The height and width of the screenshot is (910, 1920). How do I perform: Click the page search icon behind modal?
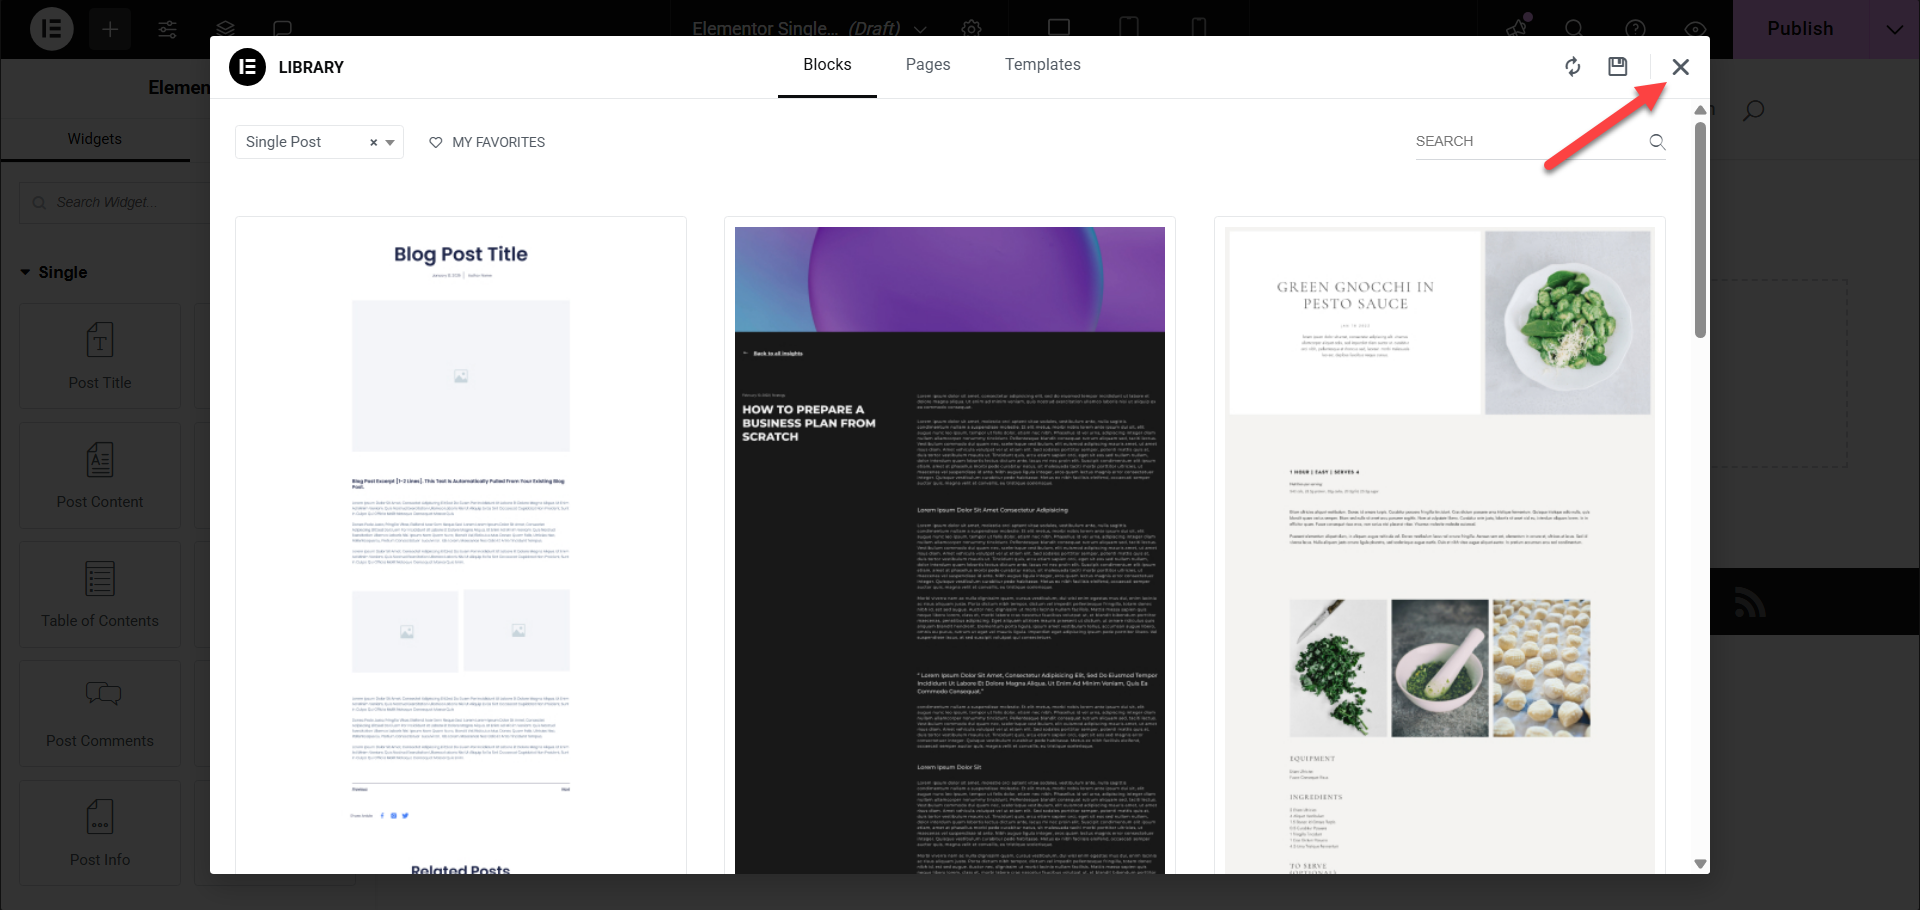tap(1753, 110)
